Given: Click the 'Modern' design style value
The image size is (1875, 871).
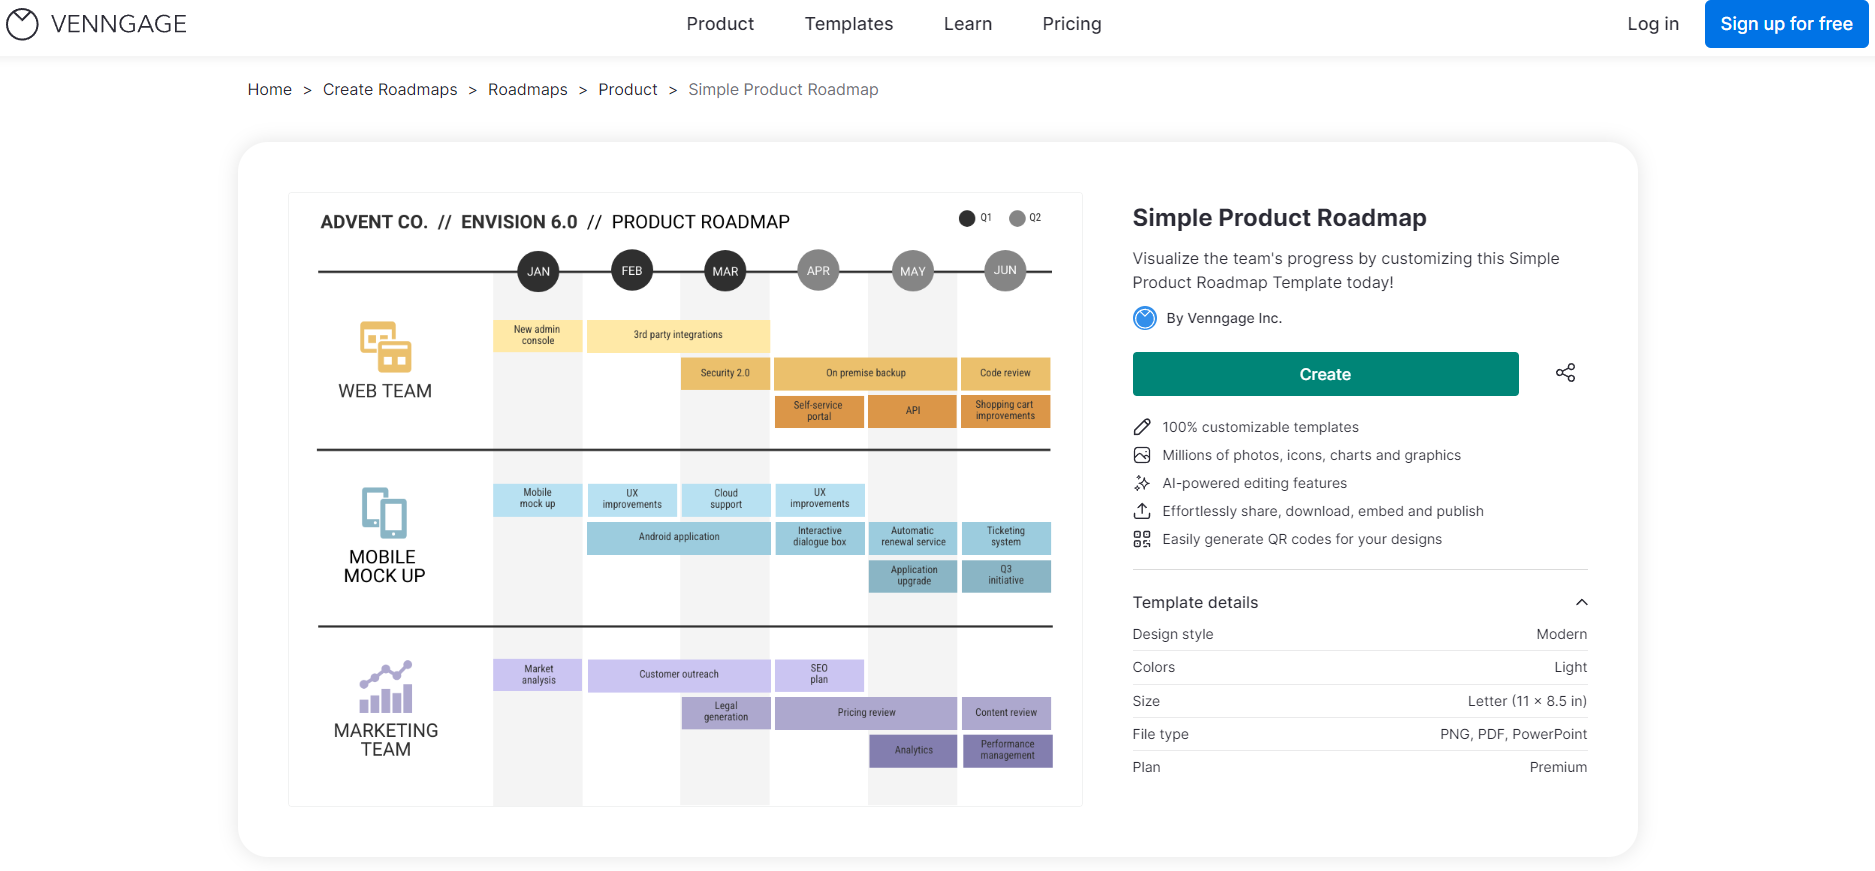Looking at the screenshot, I should (1562, 634).
